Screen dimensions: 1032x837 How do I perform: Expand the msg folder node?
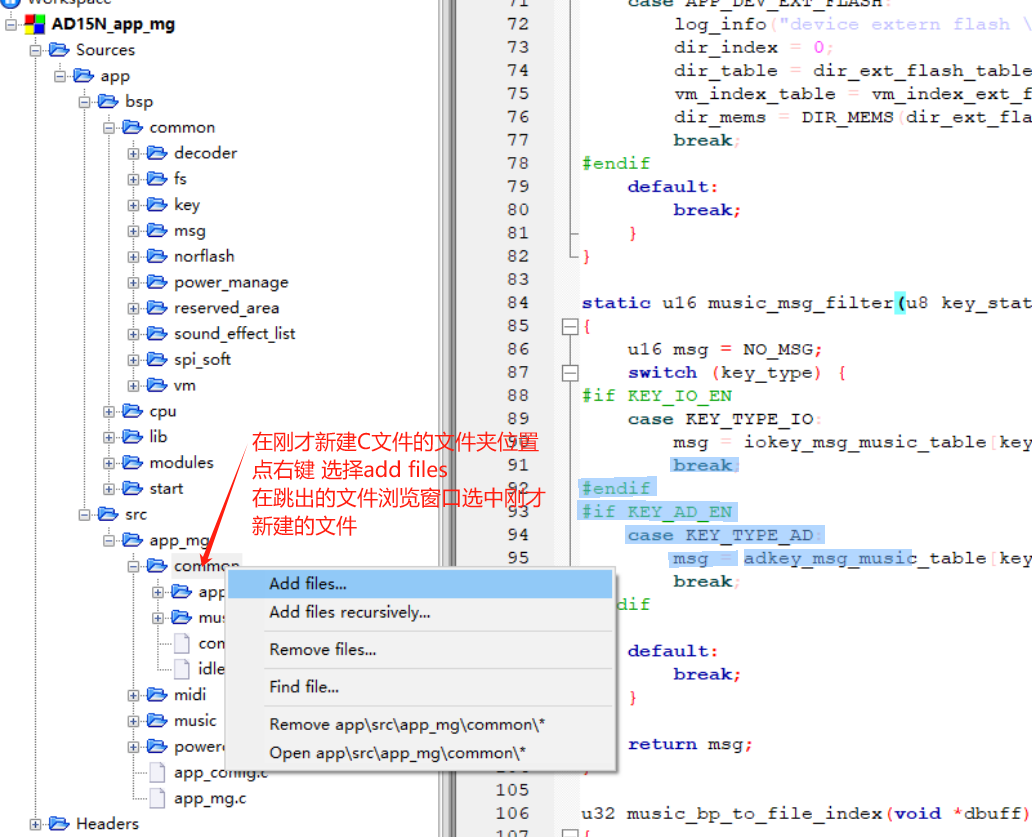[x=134, y=231]
